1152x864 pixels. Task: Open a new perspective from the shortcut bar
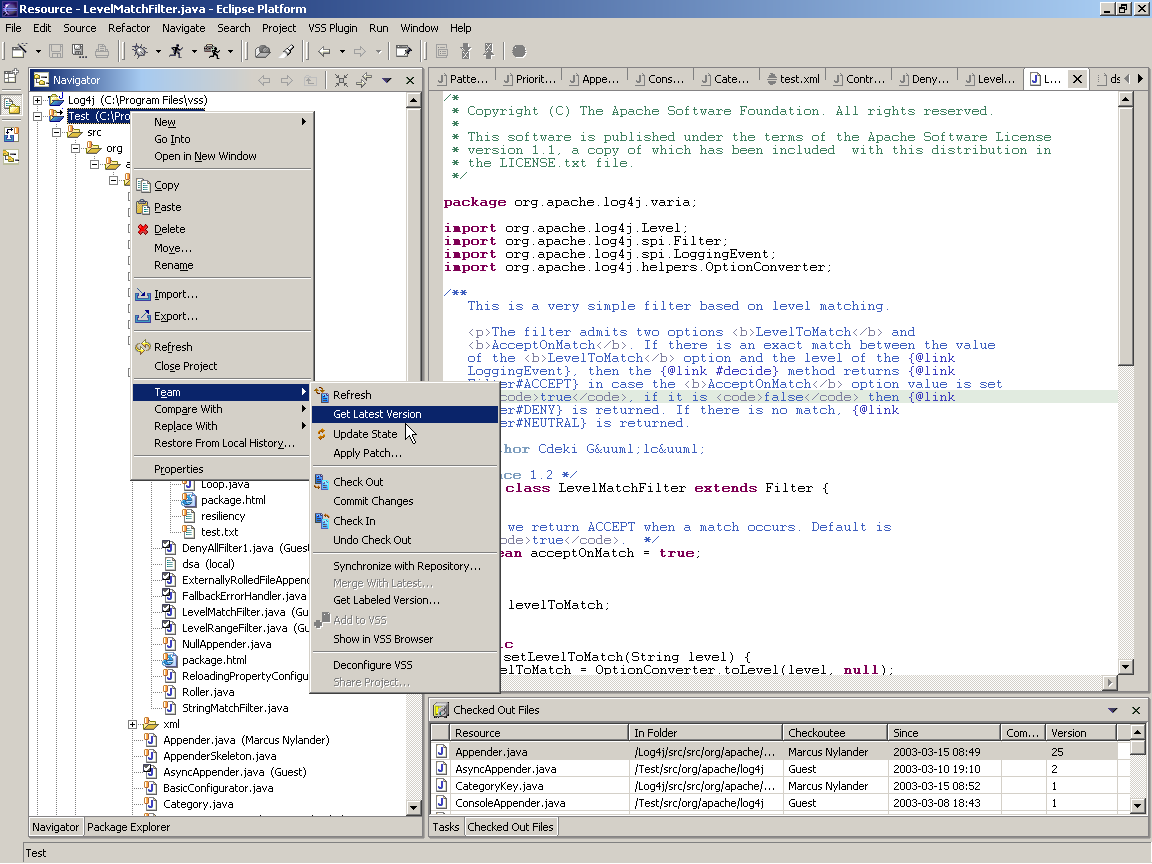(11, 77)
